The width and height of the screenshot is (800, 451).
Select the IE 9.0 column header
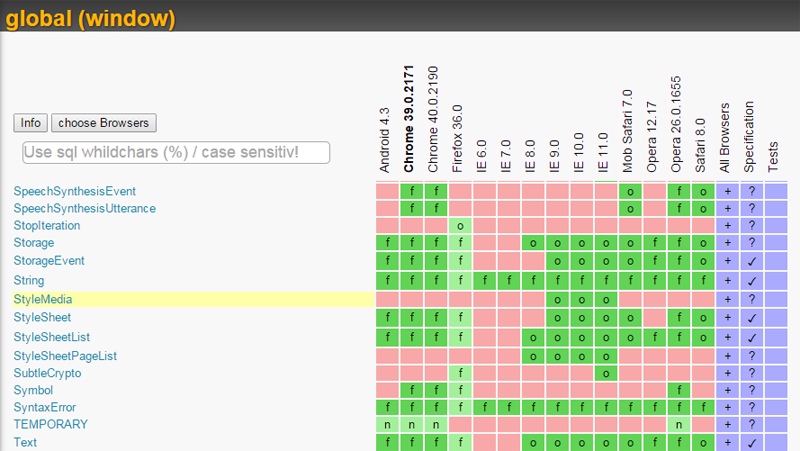point(555,156)
